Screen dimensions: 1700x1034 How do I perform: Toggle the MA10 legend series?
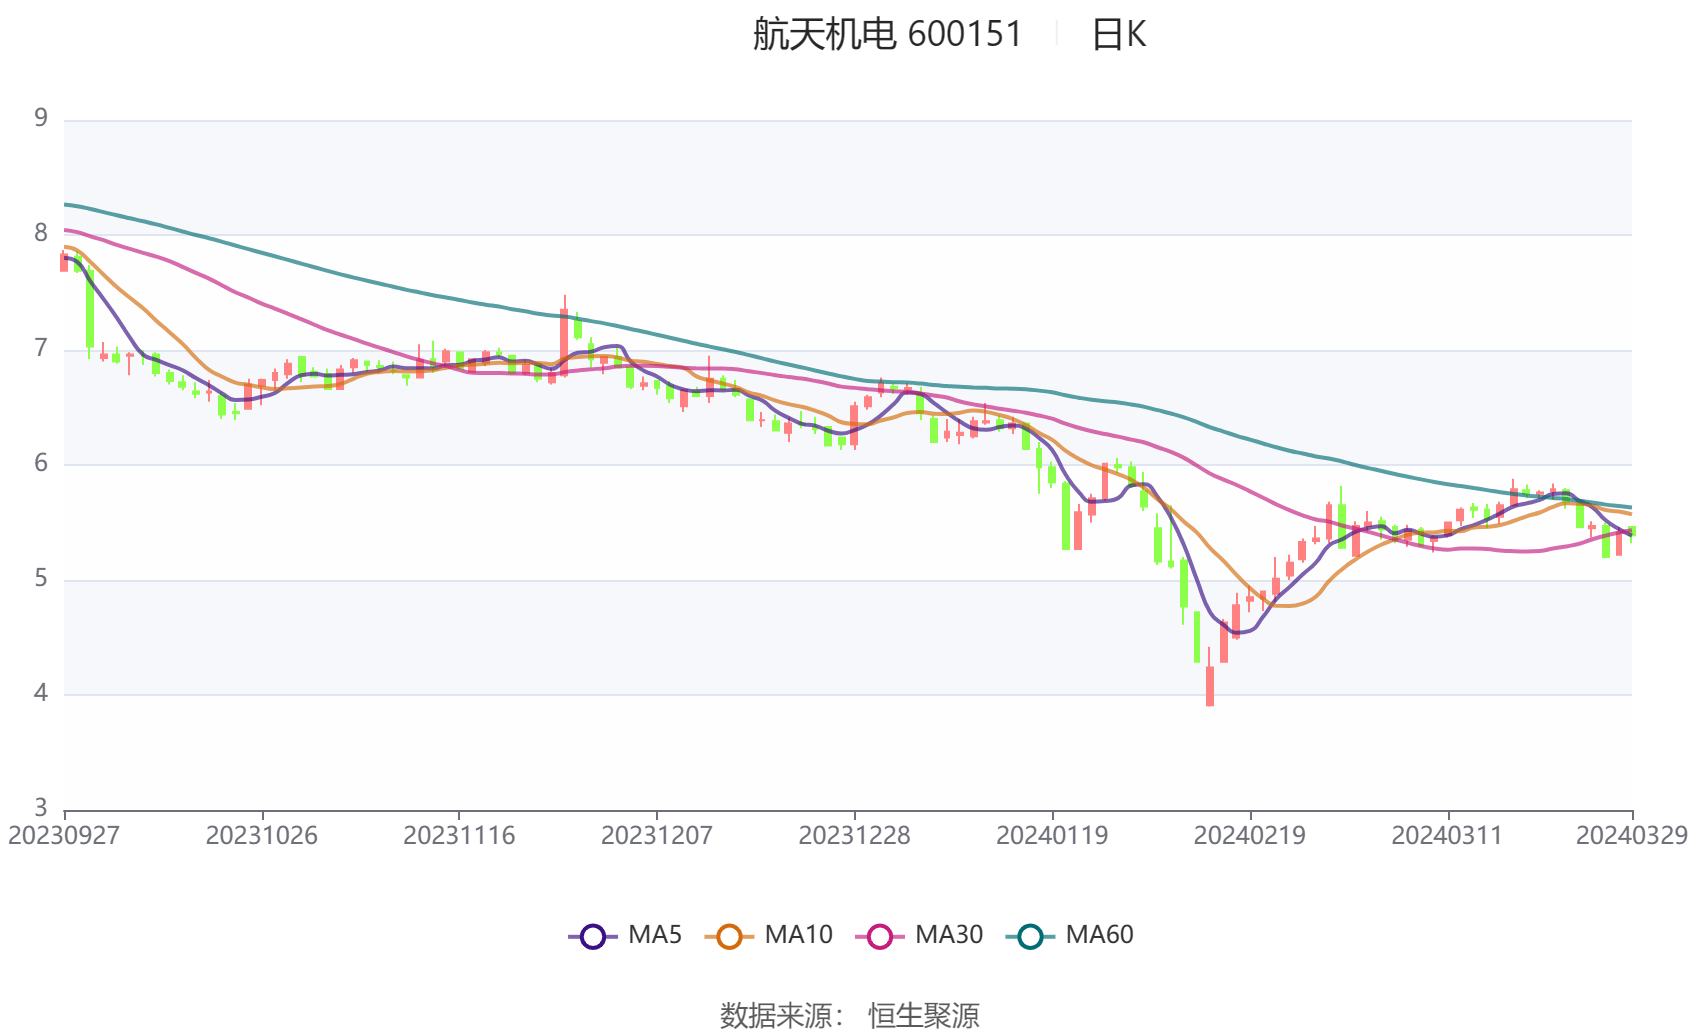768,936
